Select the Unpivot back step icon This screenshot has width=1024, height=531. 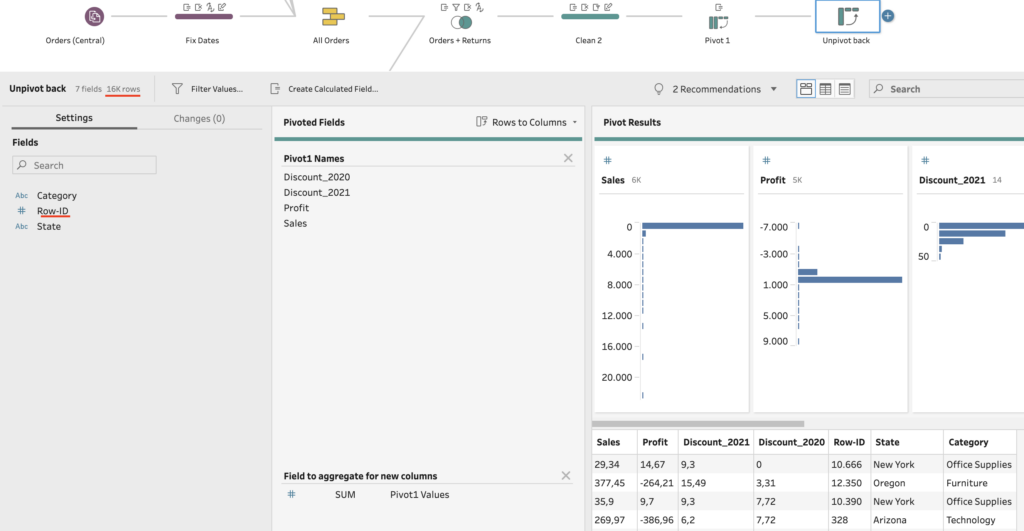tap(848, 17)
